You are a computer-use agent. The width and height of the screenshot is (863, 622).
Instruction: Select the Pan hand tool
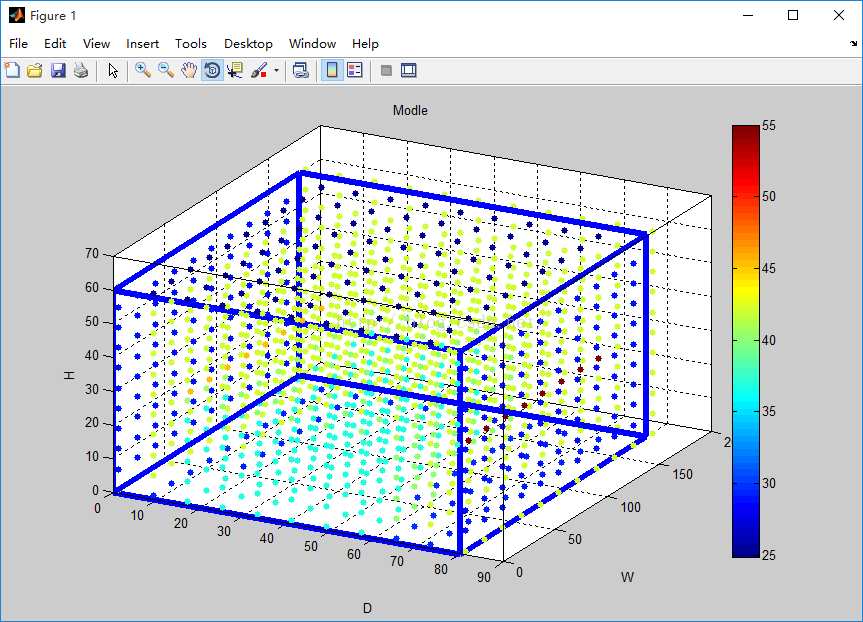(x=189, y=70)
